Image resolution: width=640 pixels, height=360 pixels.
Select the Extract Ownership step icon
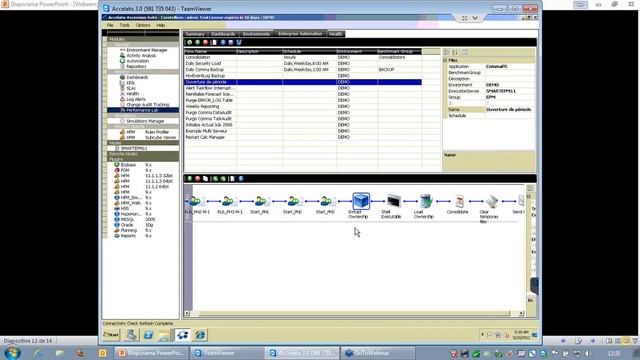(x=361, y=201)
